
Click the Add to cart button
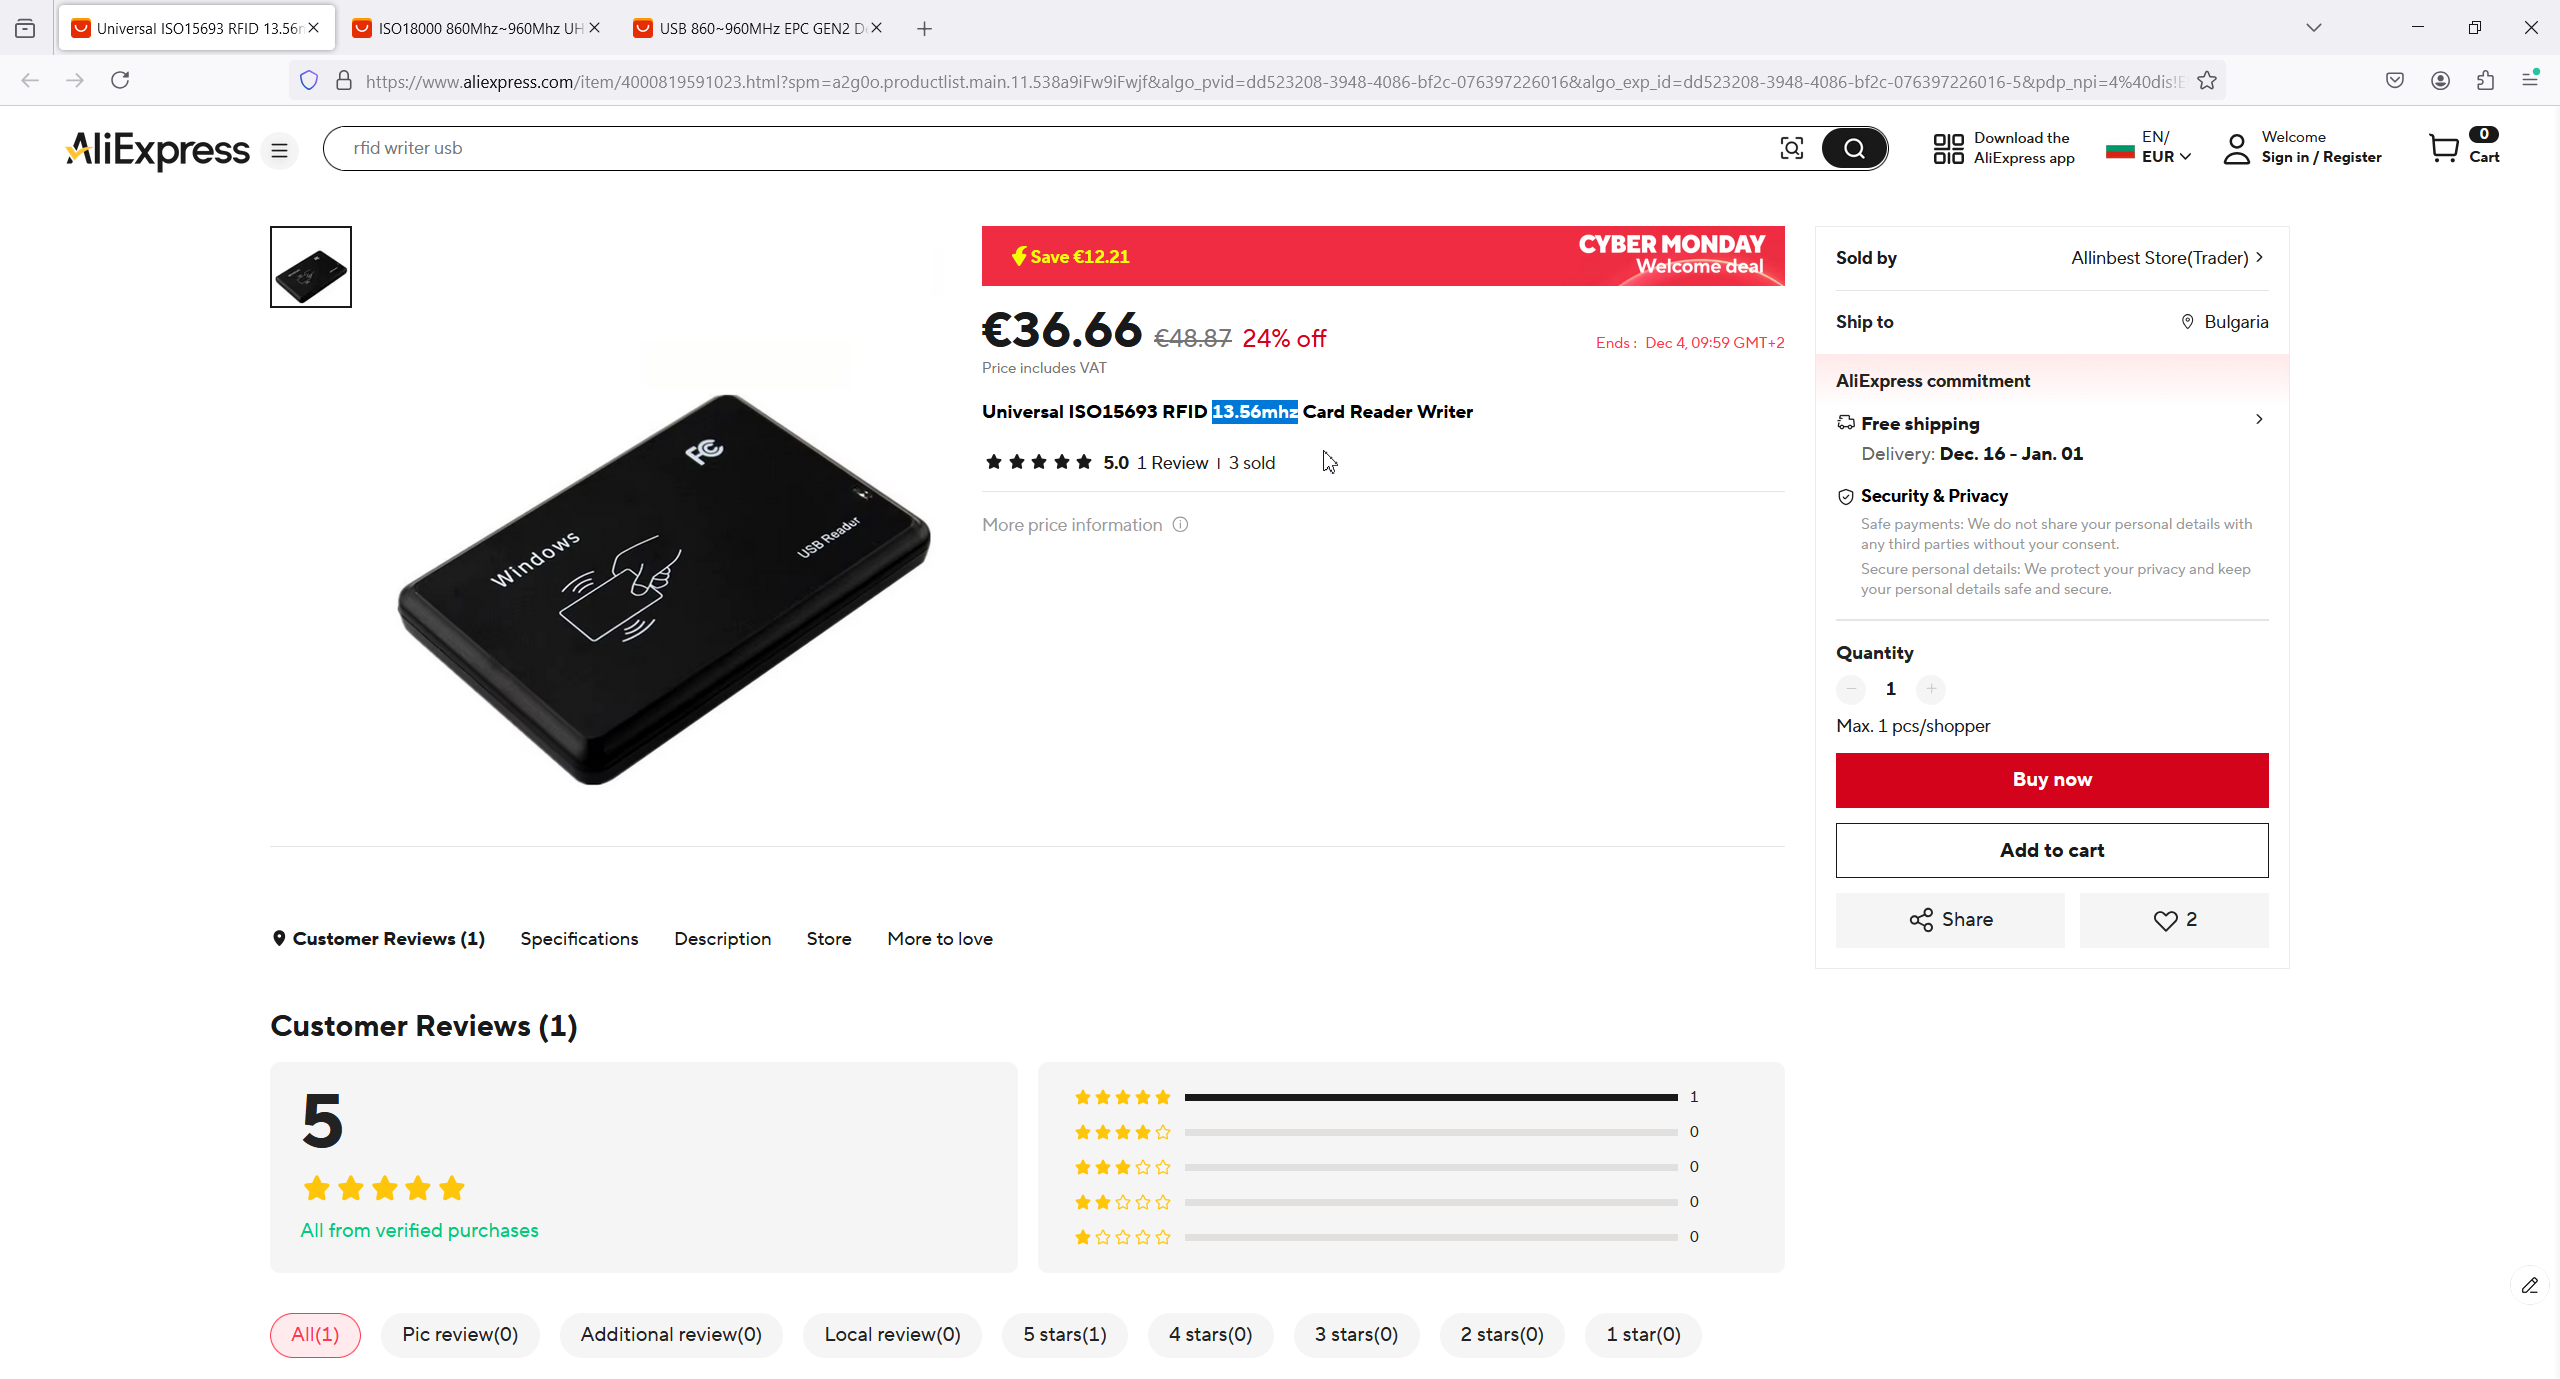[2051, 851]
